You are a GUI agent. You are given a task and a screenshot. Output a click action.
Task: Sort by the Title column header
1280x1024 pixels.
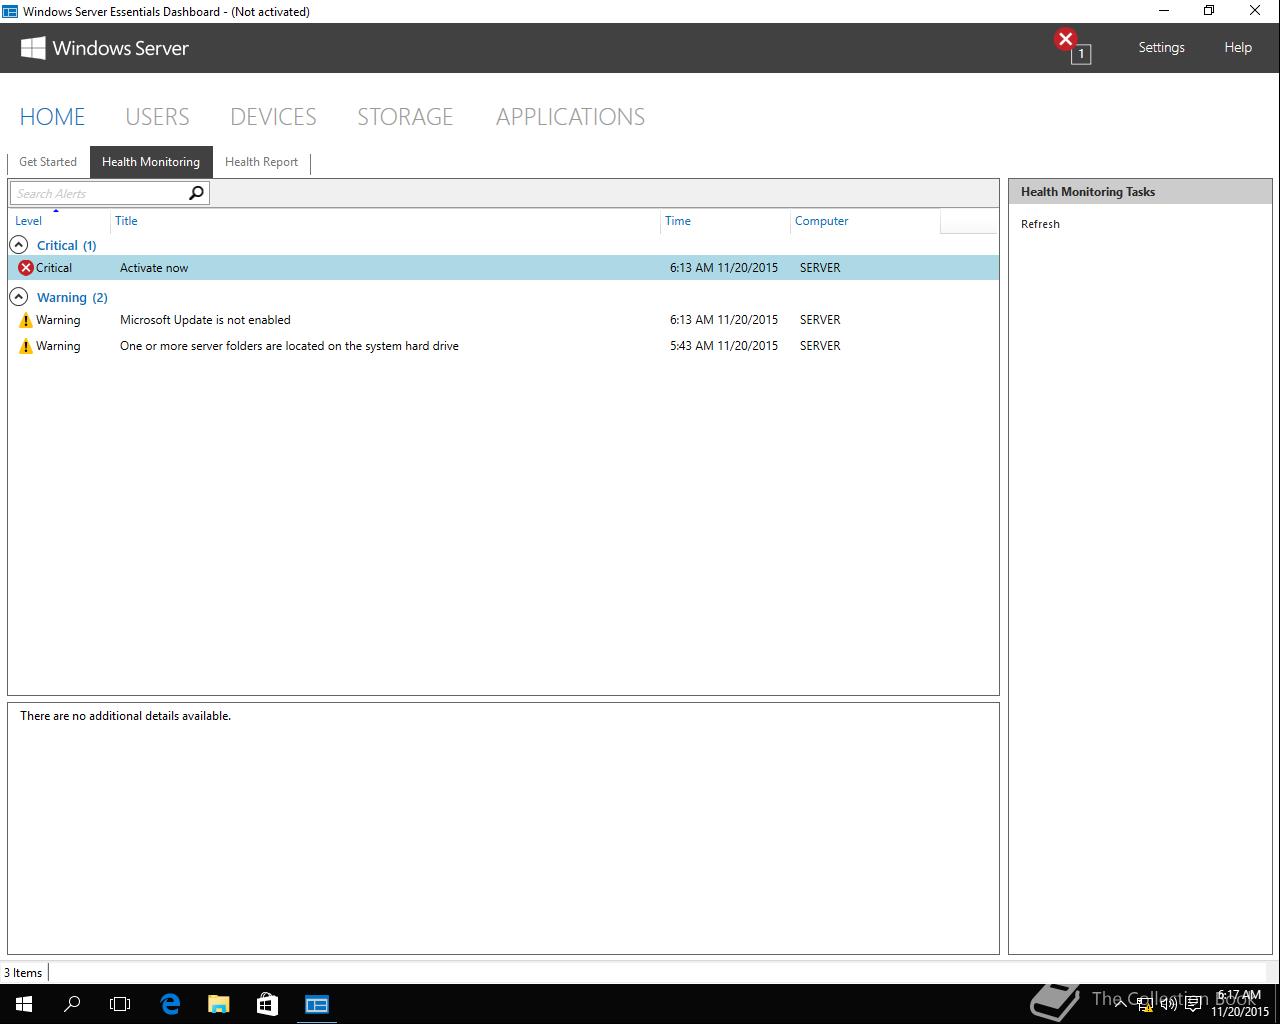[x=385, y=221]
